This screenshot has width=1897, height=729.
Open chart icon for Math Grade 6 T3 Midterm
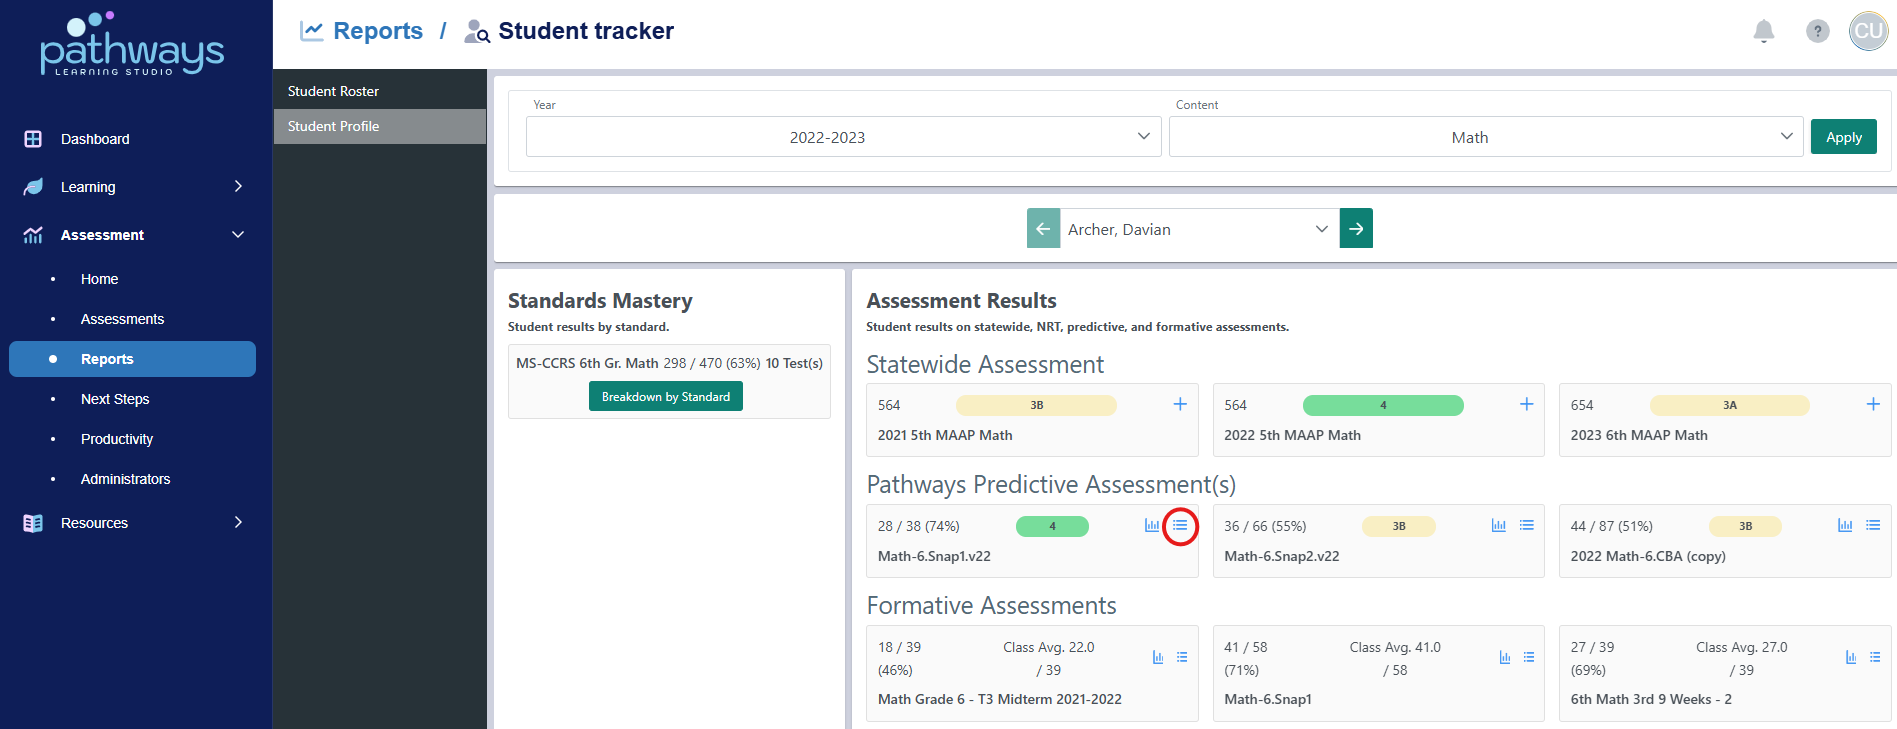coord(1158,657)
